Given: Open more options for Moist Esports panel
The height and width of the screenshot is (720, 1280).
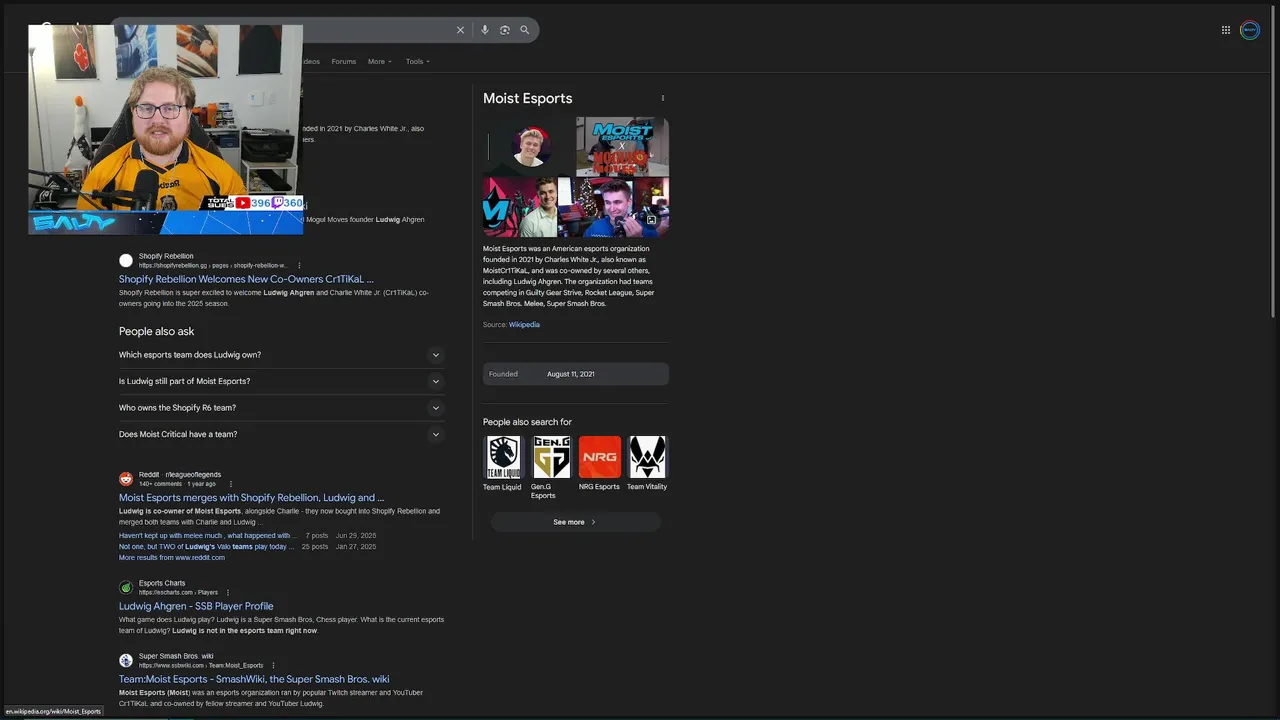Looking at the screenshot, I should [x=663, y=98].
